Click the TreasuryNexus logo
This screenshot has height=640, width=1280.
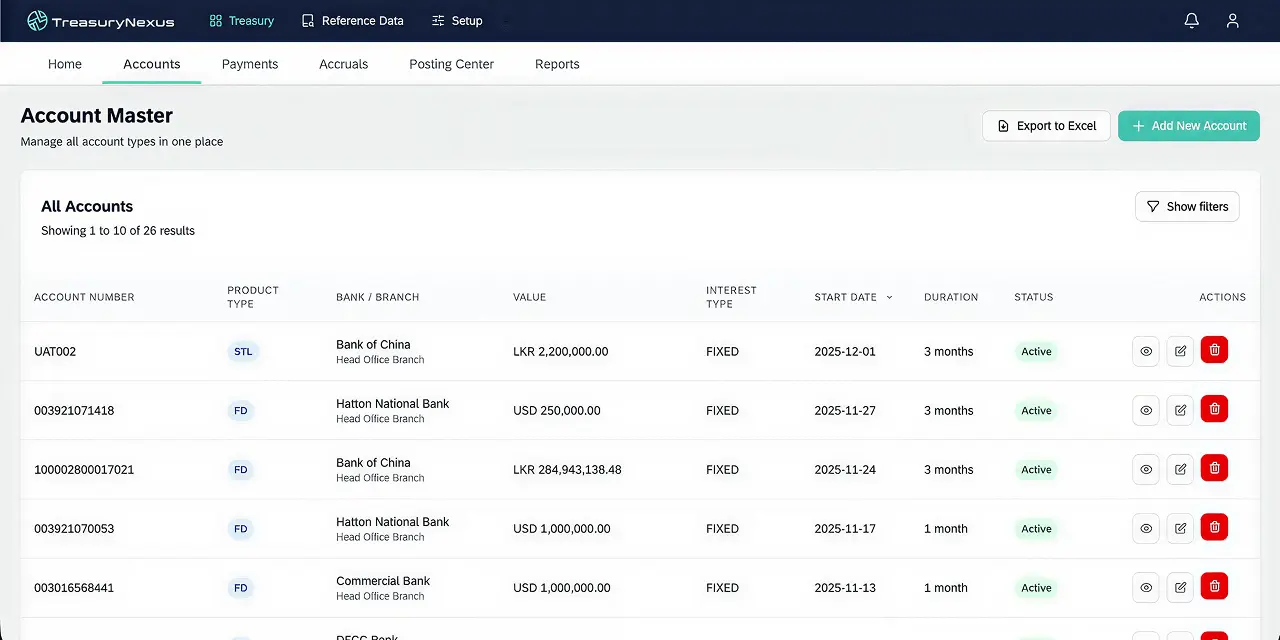(100, 20)
